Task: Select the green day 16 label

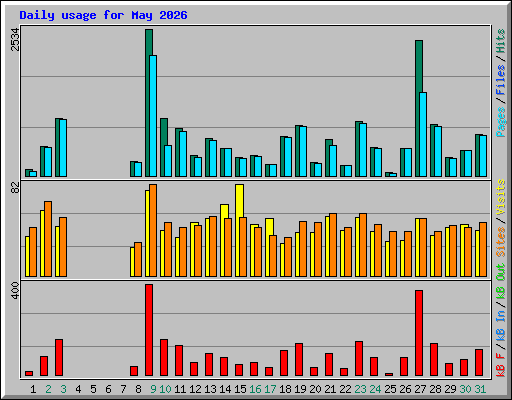Action: tap(255, 389)
